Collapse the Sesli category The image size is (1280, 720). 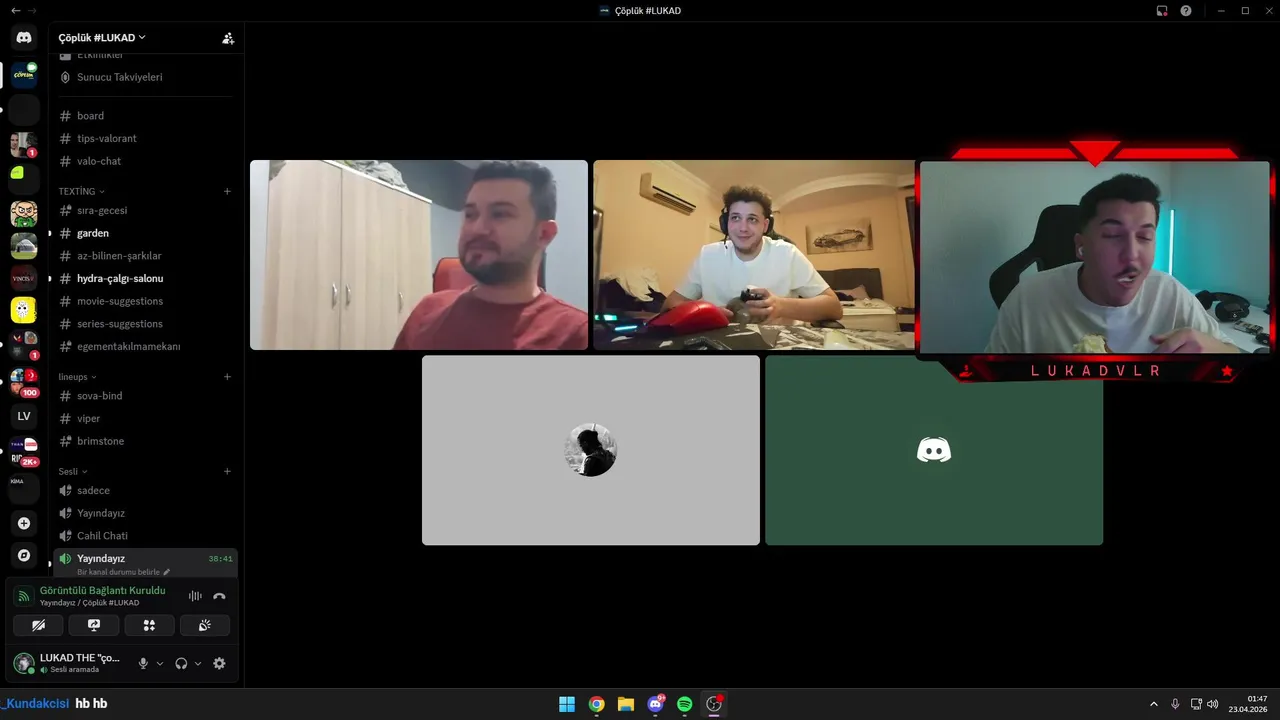tap(73, 471)
